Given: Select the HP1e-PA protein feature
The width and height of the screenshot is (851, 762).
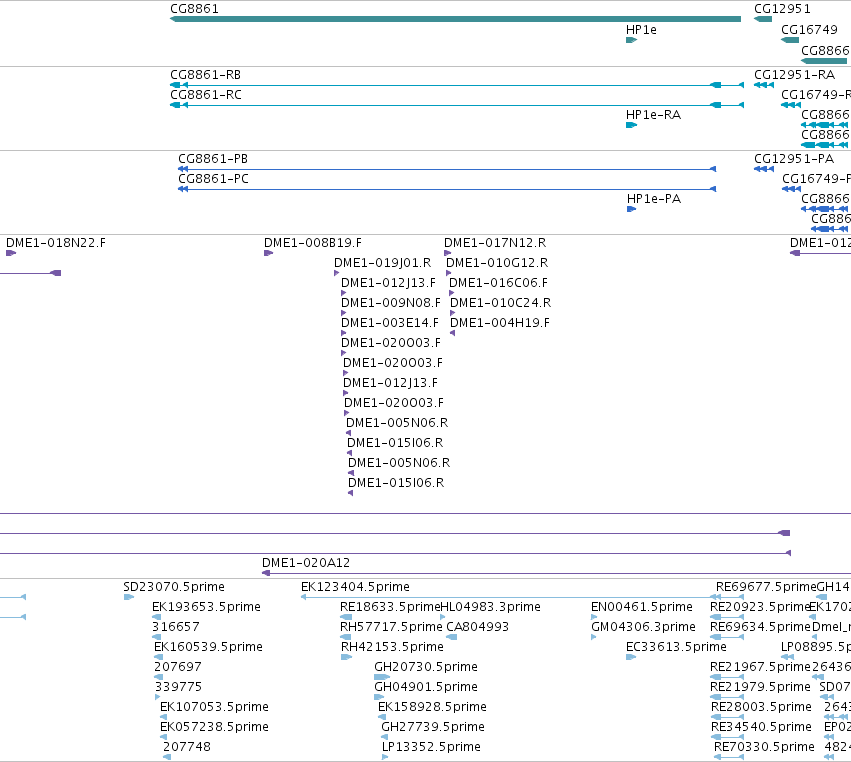Looking at the screenshot, I should click(x=631, y=209).
